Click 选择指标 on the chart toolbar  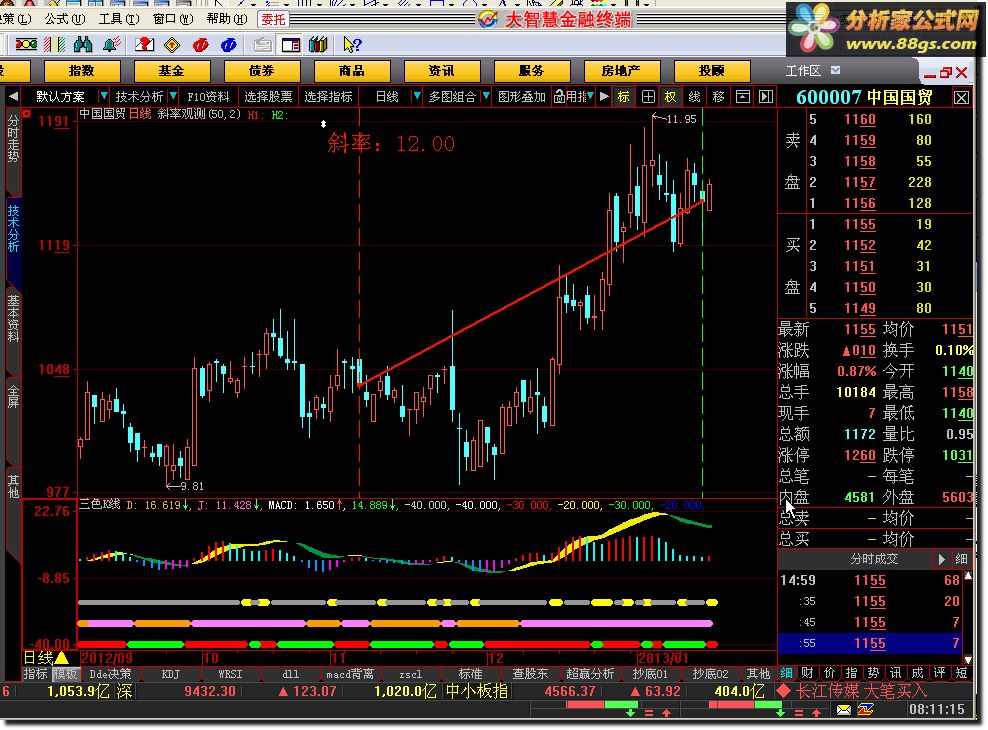point(328,96)
